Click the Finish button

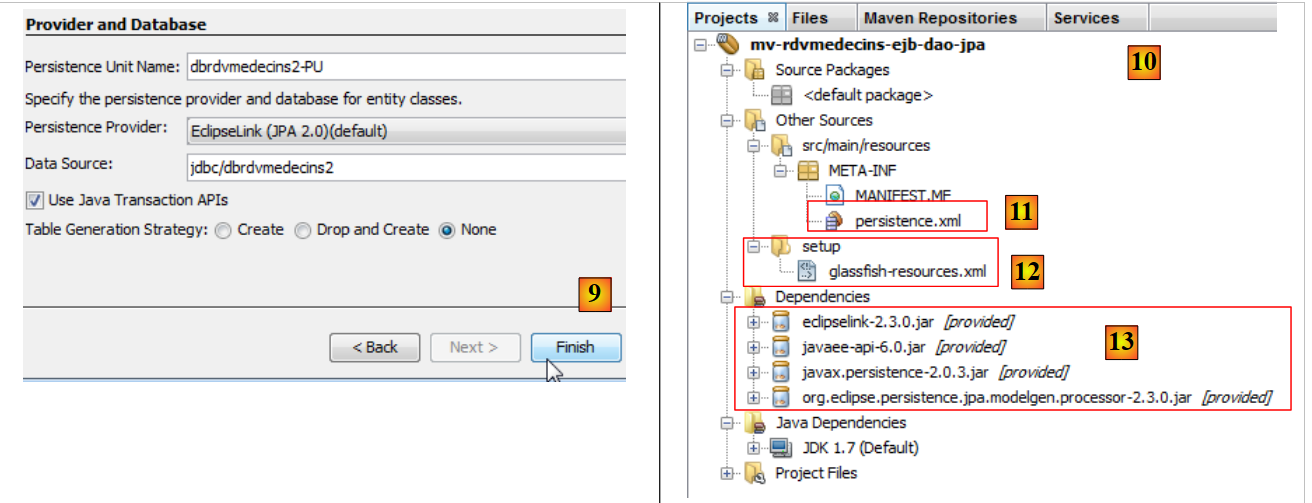[x=575, y=347]
